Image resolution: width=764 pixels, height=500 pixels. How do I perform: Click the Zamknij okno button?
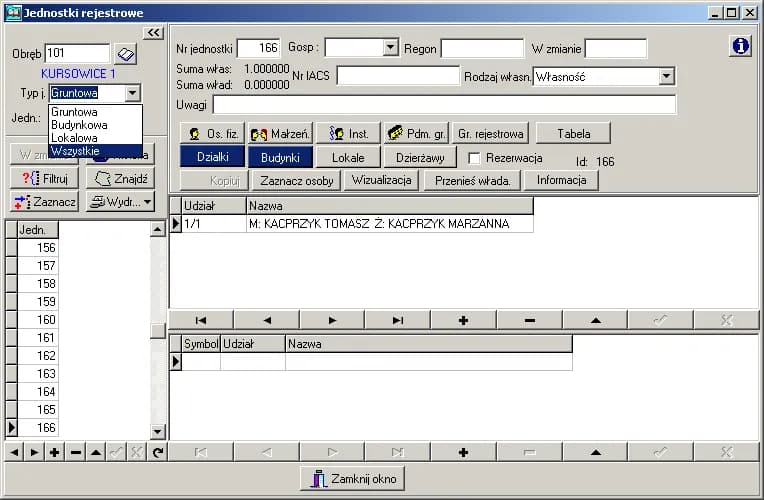point(352,479)
